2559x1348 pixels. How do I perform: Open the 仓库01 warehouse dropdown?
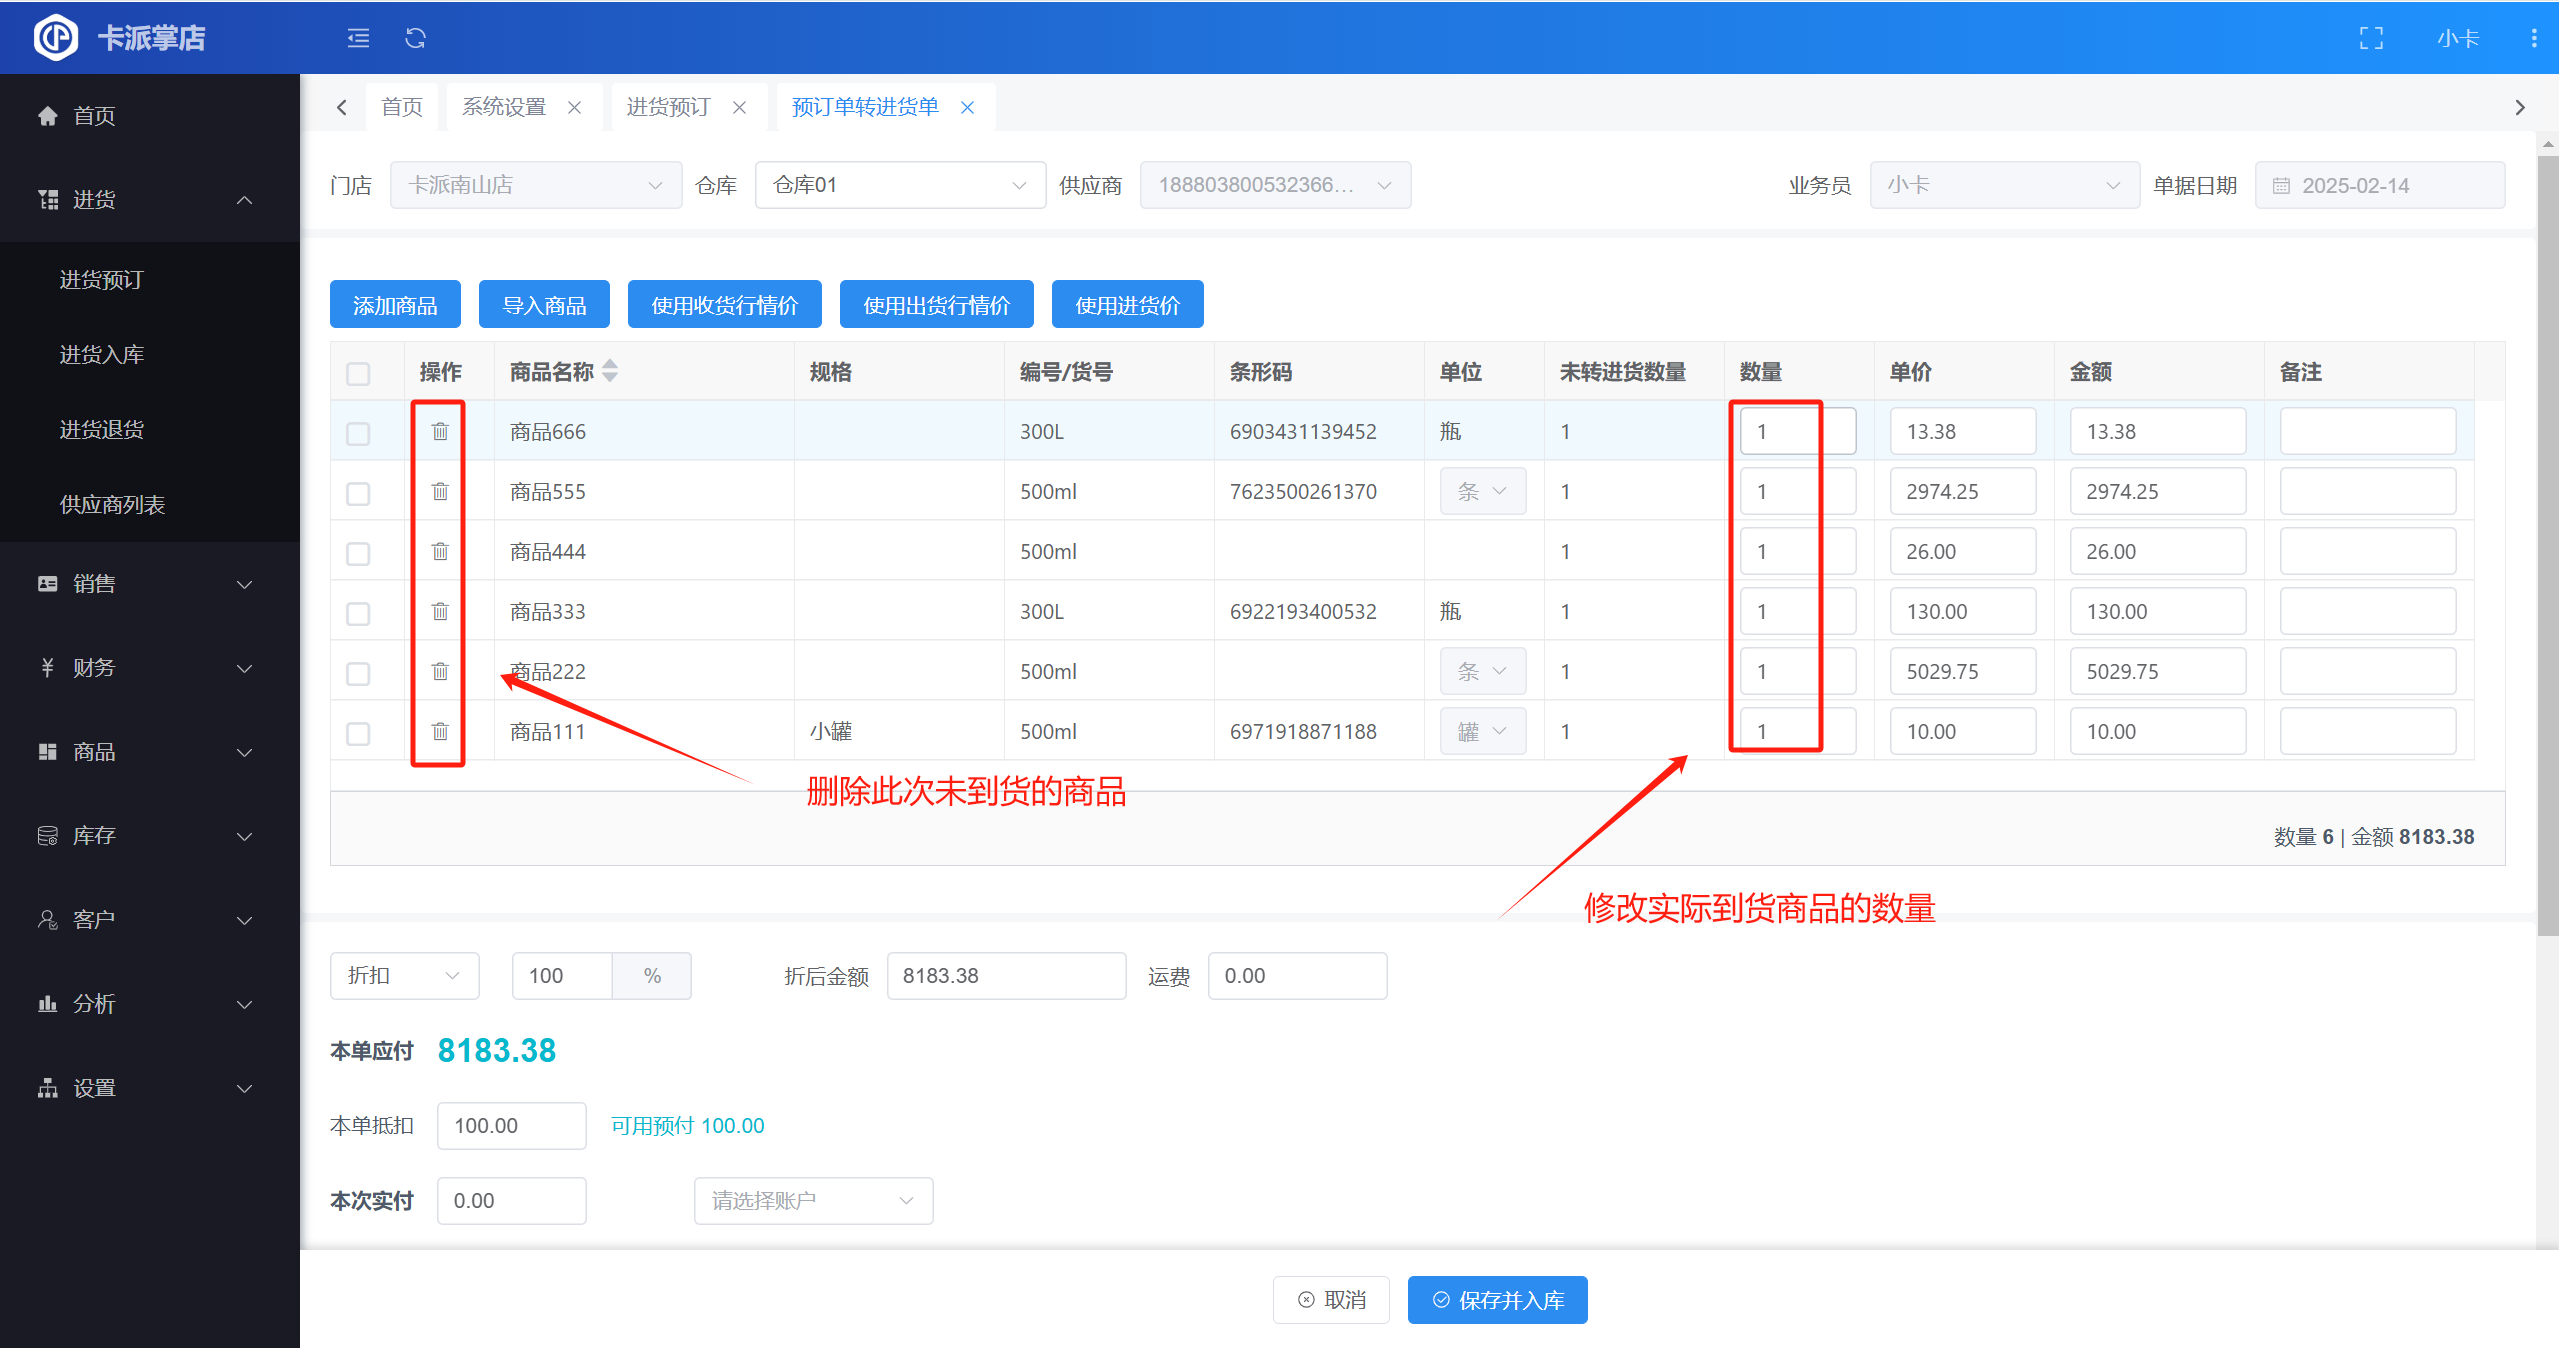(899, 185)
